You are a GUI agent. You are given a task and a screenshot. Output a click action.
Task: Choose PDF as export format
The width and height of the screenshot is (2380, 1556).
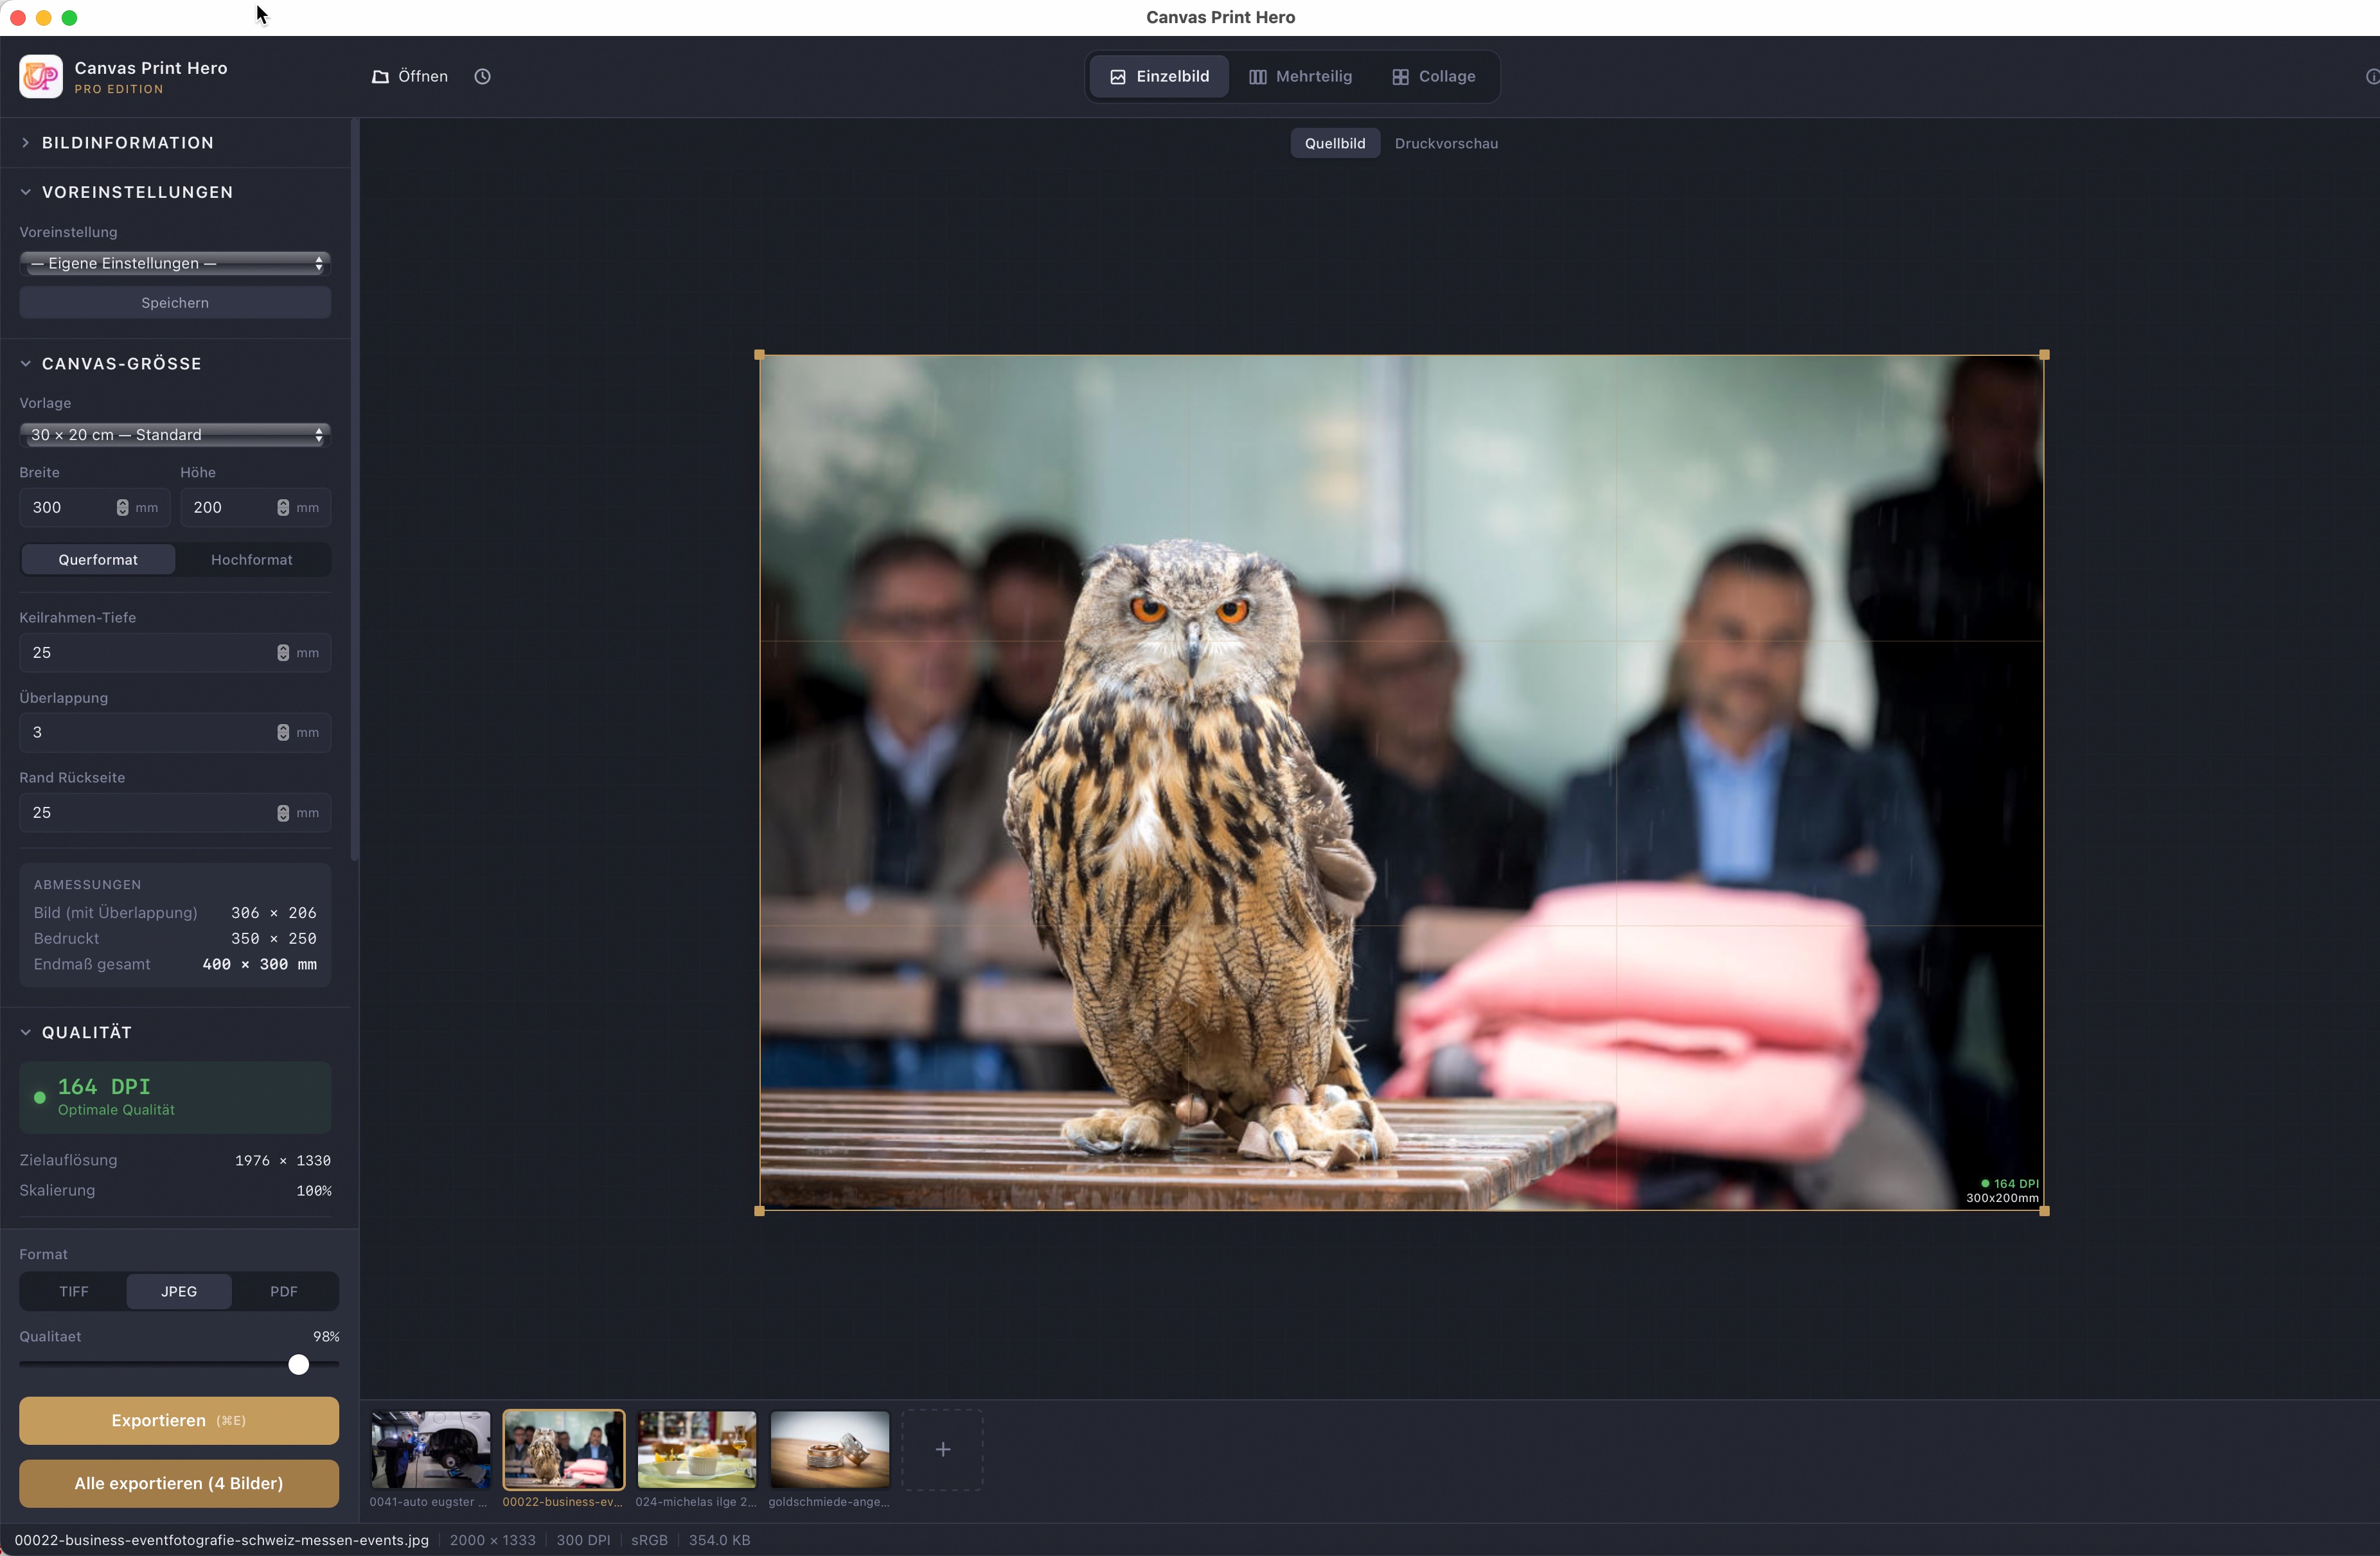pos(284,1291)
